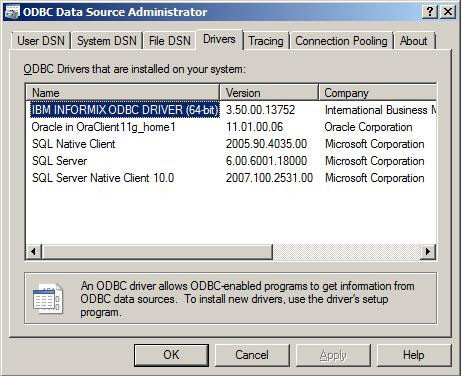
Task: Click the ODBC data source info icon
Action: pyautogui.click(x=48, y=299)
